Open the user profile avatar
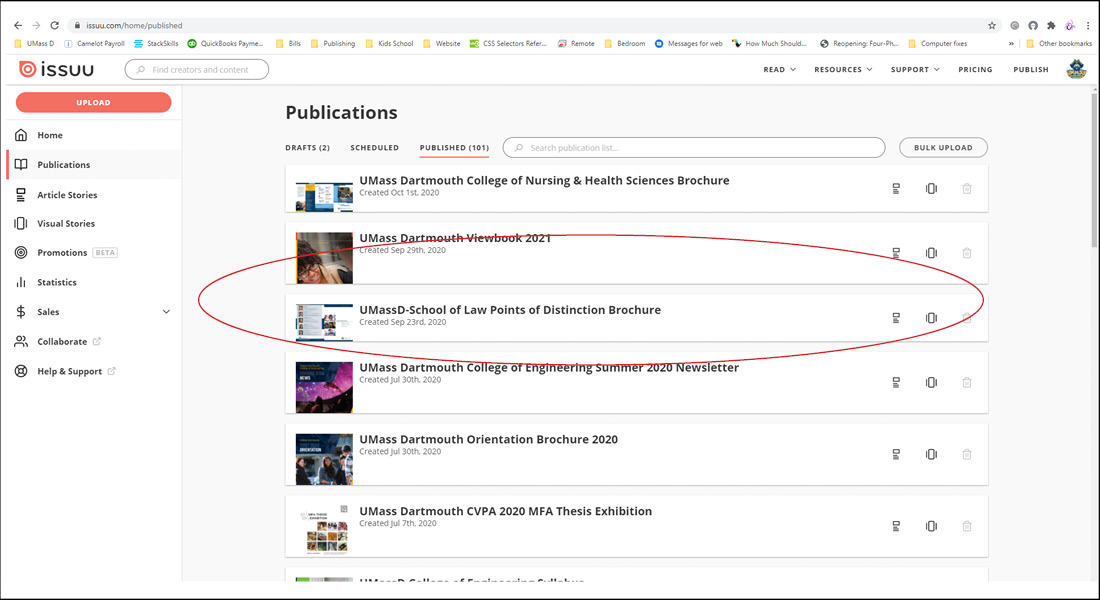This screenshot has width=1100, height=600. coord(1076,69)
